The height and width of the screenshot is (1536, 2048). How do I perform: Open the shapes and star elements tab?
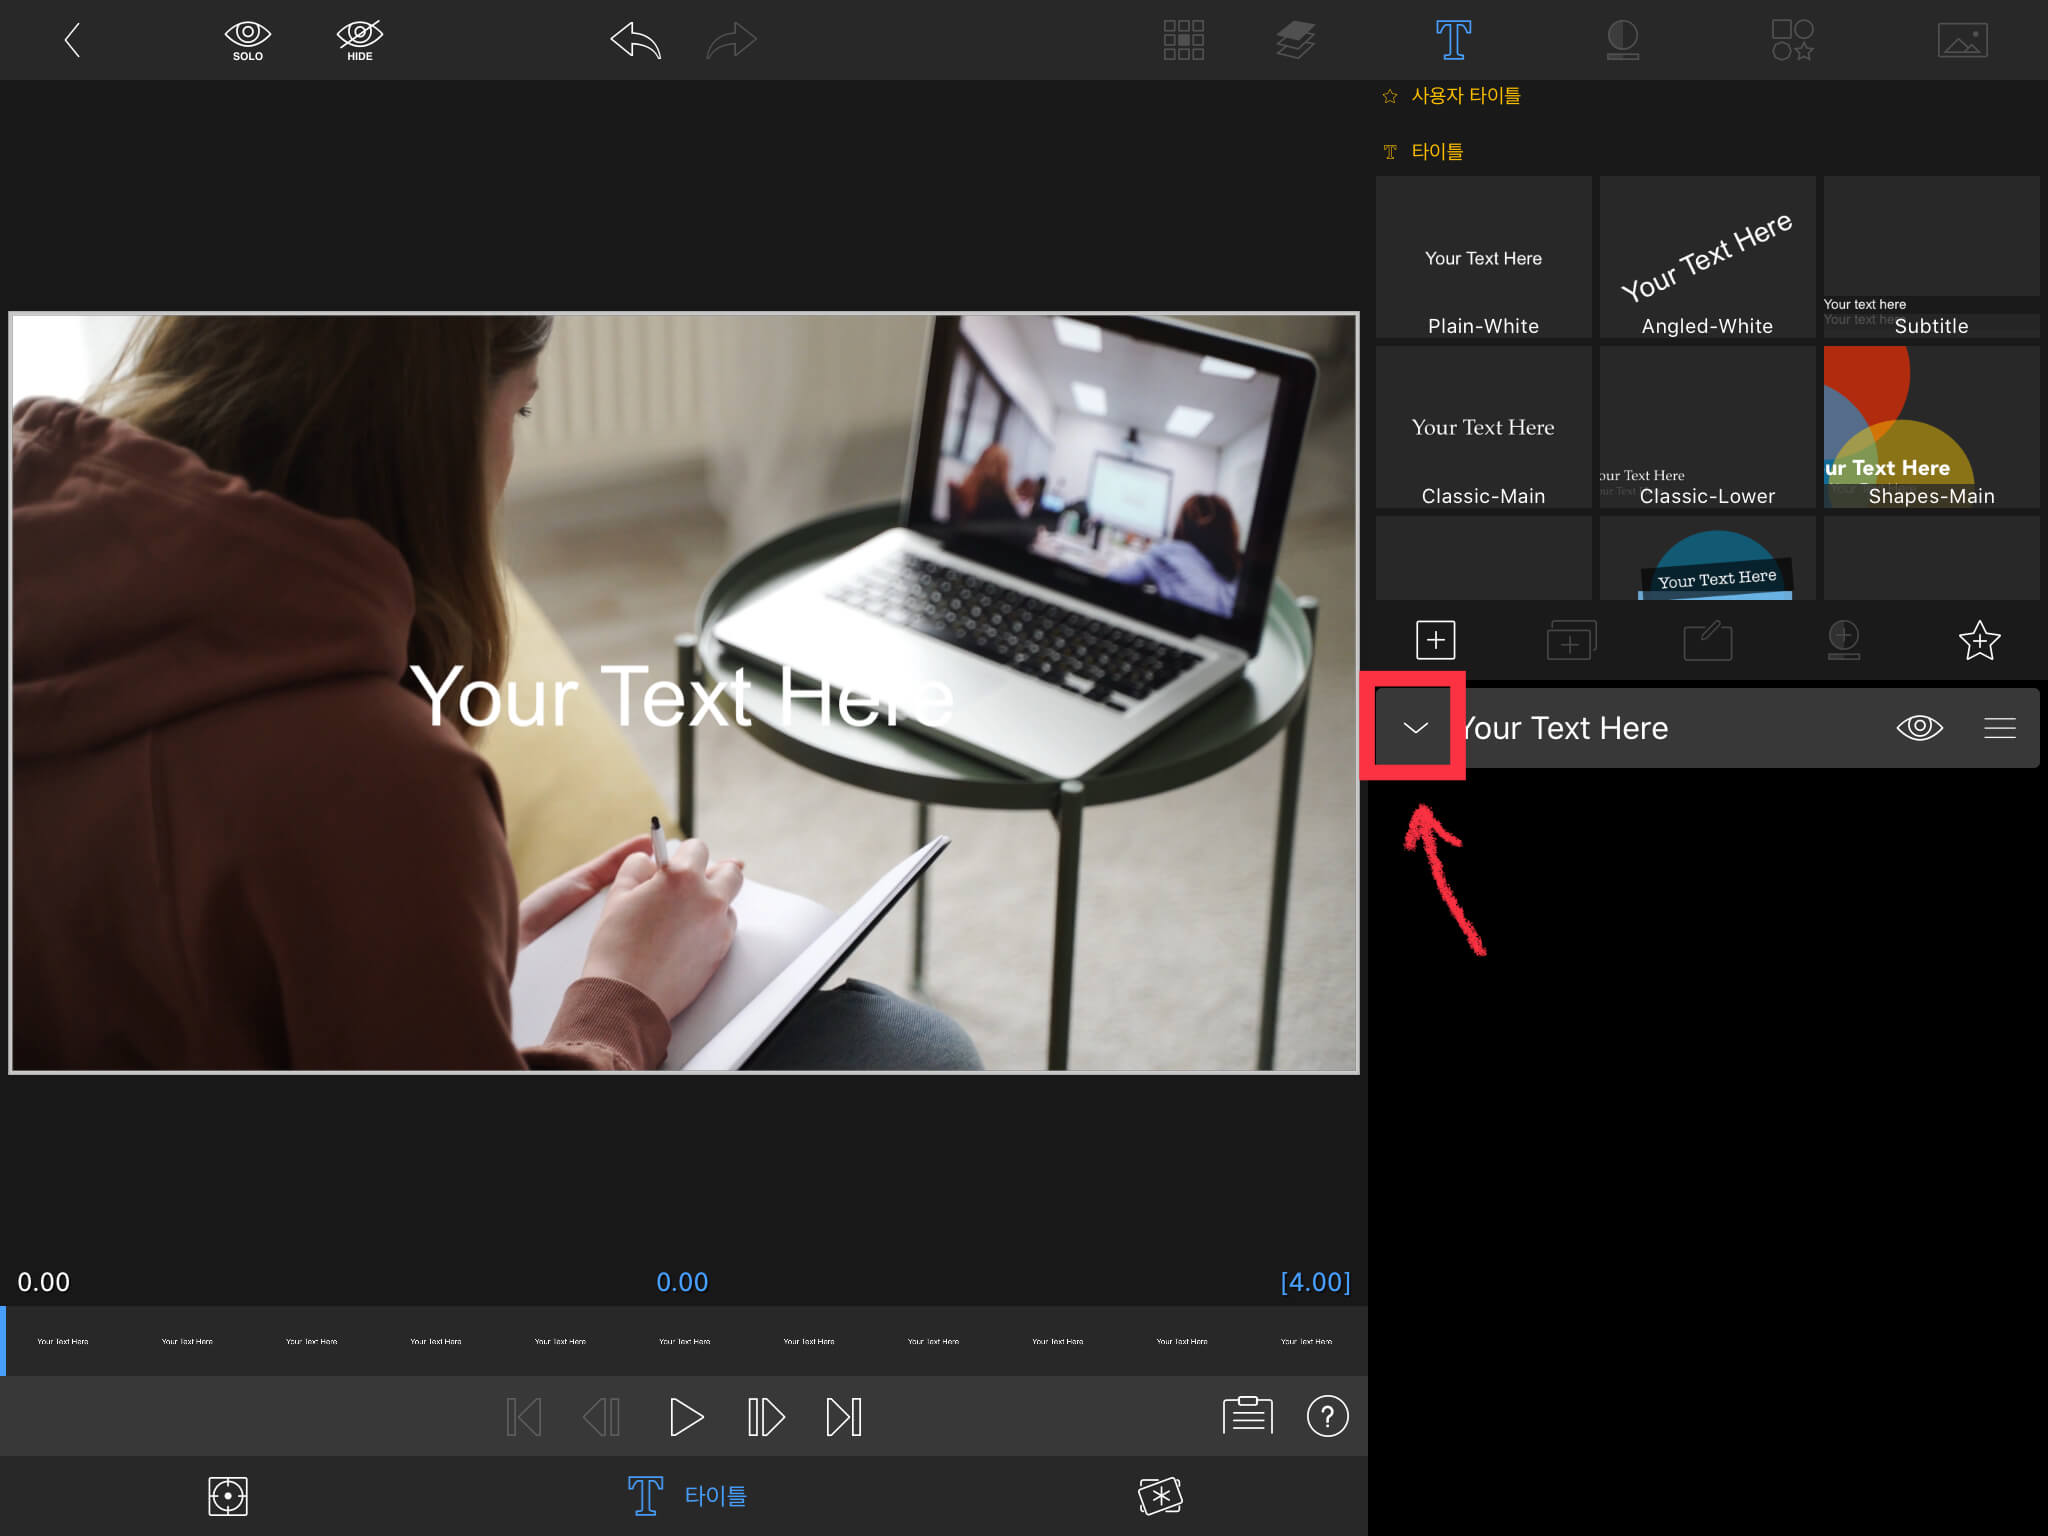pyautogui.click(x=1792, y=41)
